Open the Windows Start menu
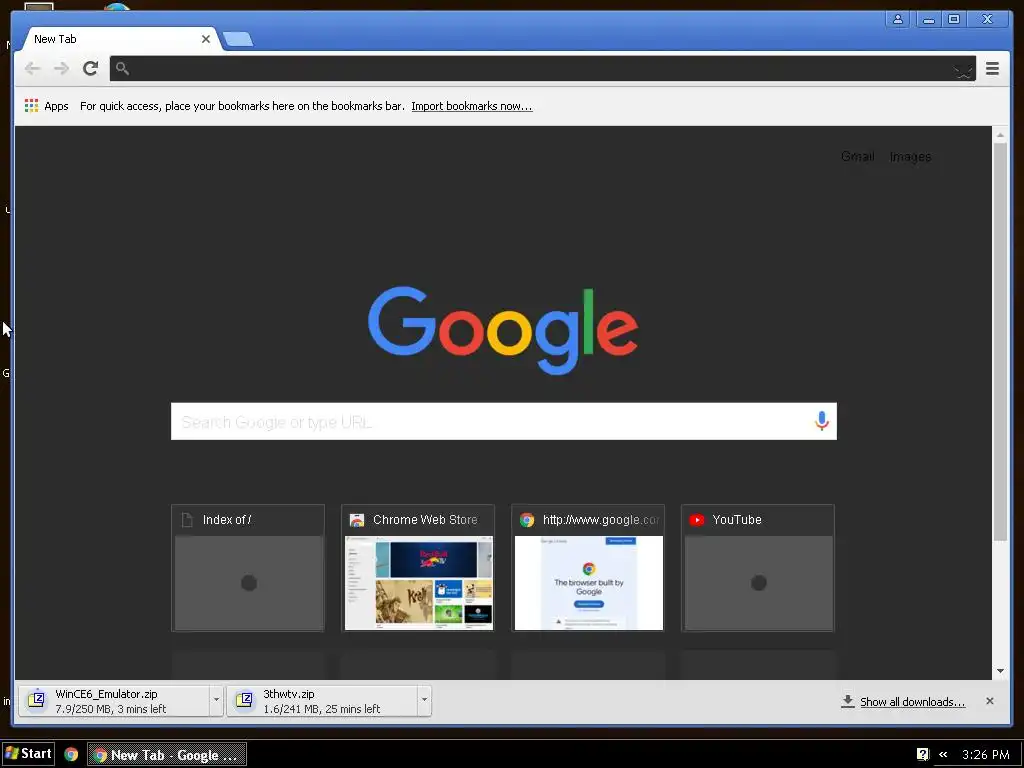The width and height of the screenshot is (1024, 768). pos(28,754)
